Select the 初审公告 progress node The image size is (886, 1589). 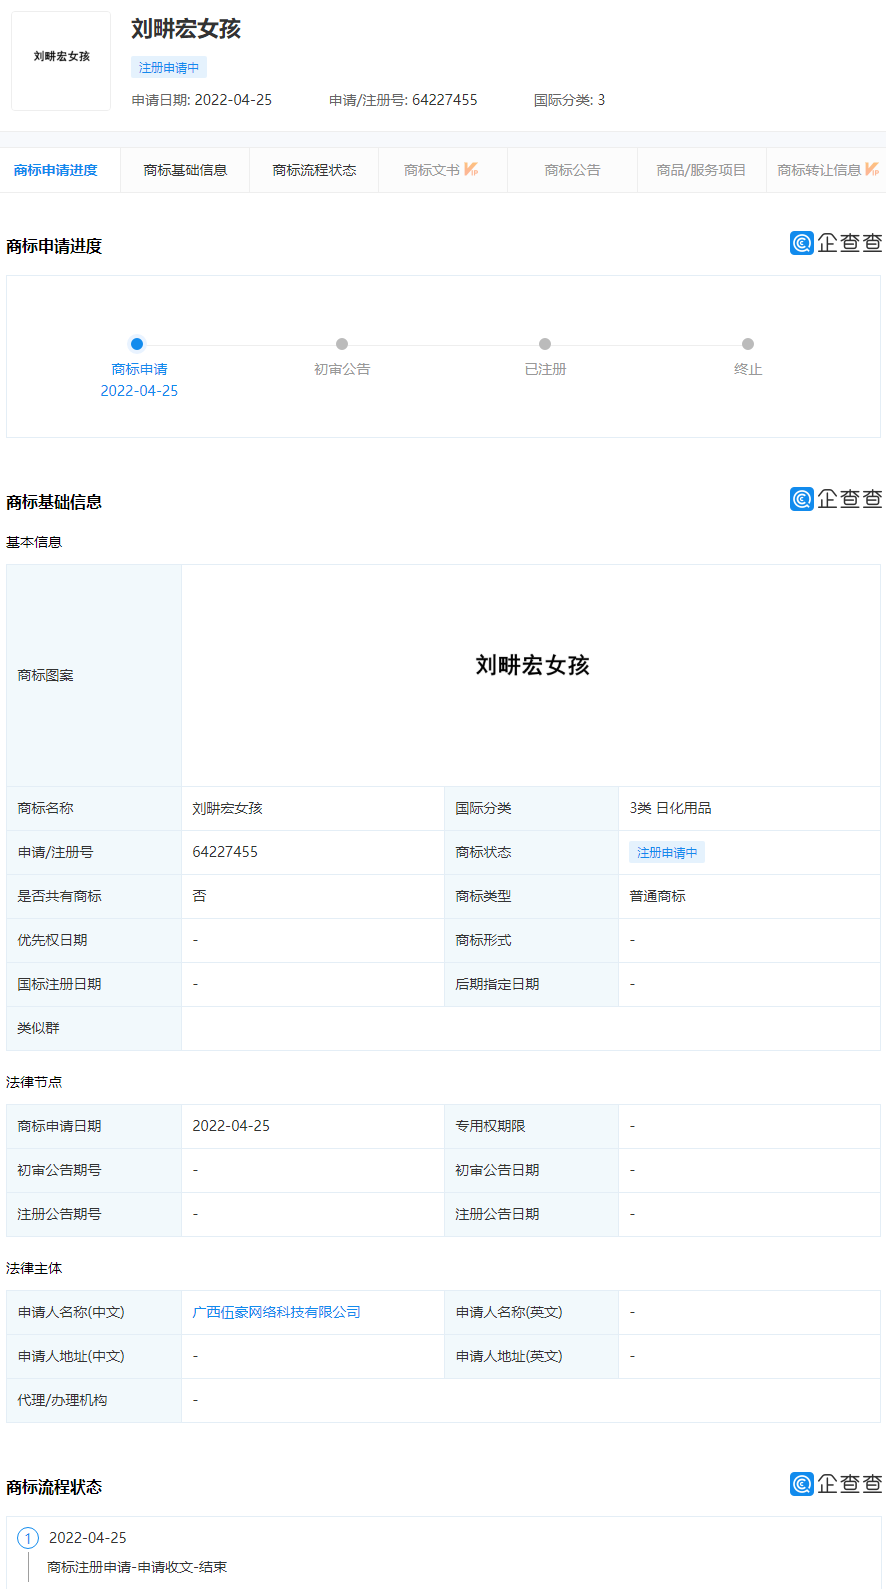click(x=342, y=344)
